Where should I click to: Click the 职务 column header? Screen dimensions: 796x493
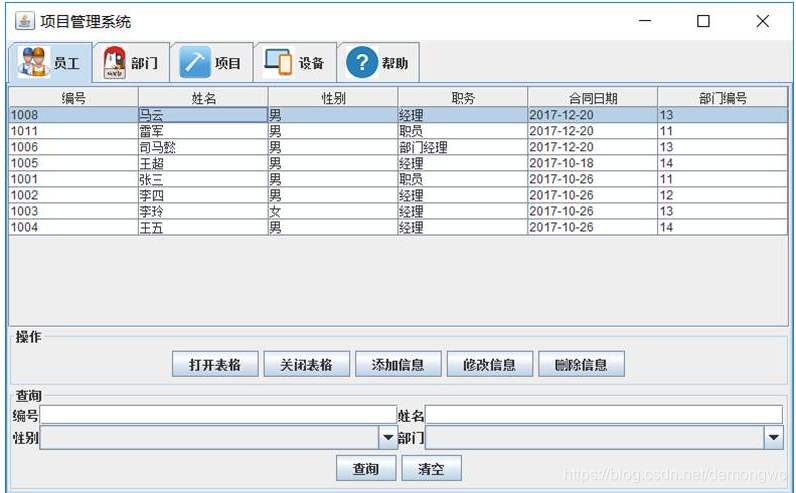463,97
